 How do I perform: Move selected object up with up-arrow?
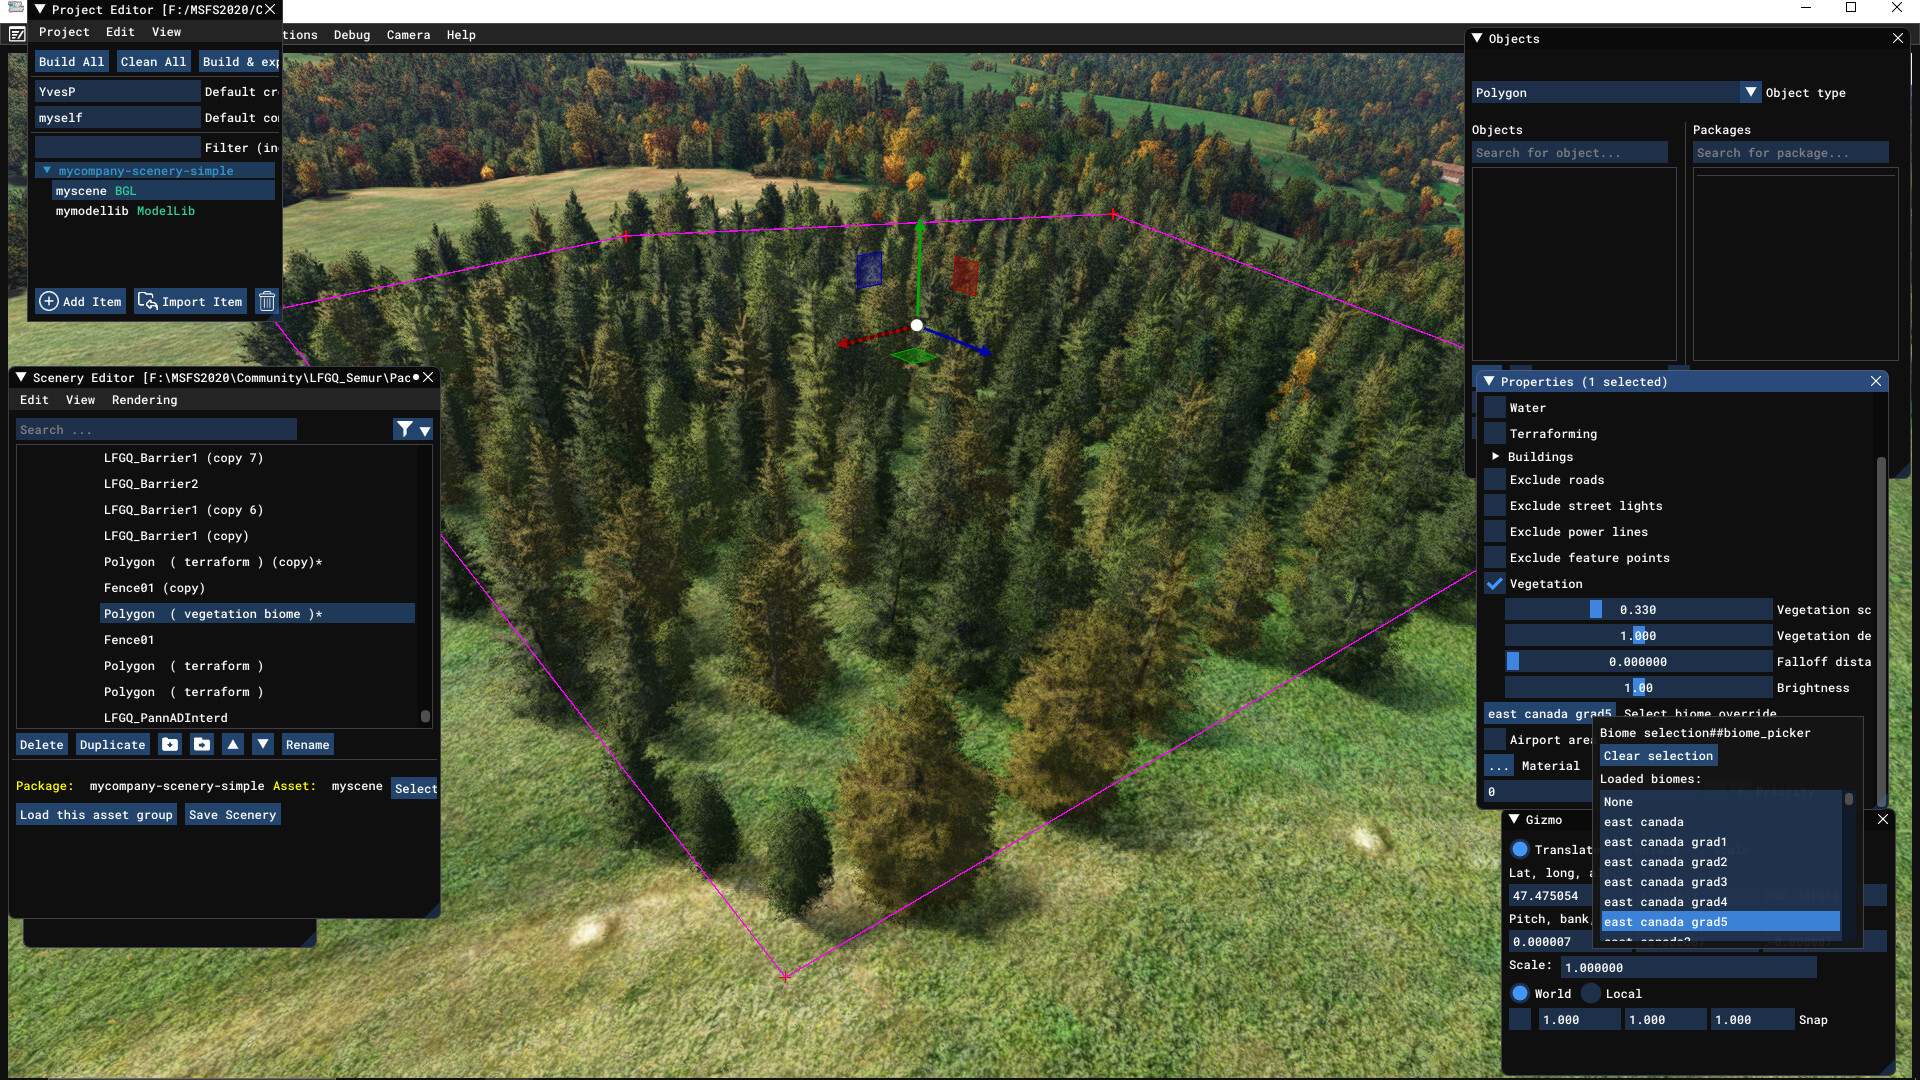click(233, 744)
